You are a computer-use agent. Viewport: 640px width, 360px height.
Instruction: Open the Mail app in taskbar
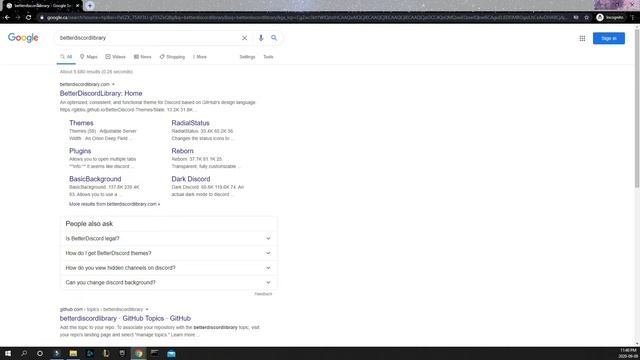(x=171, y=353)
